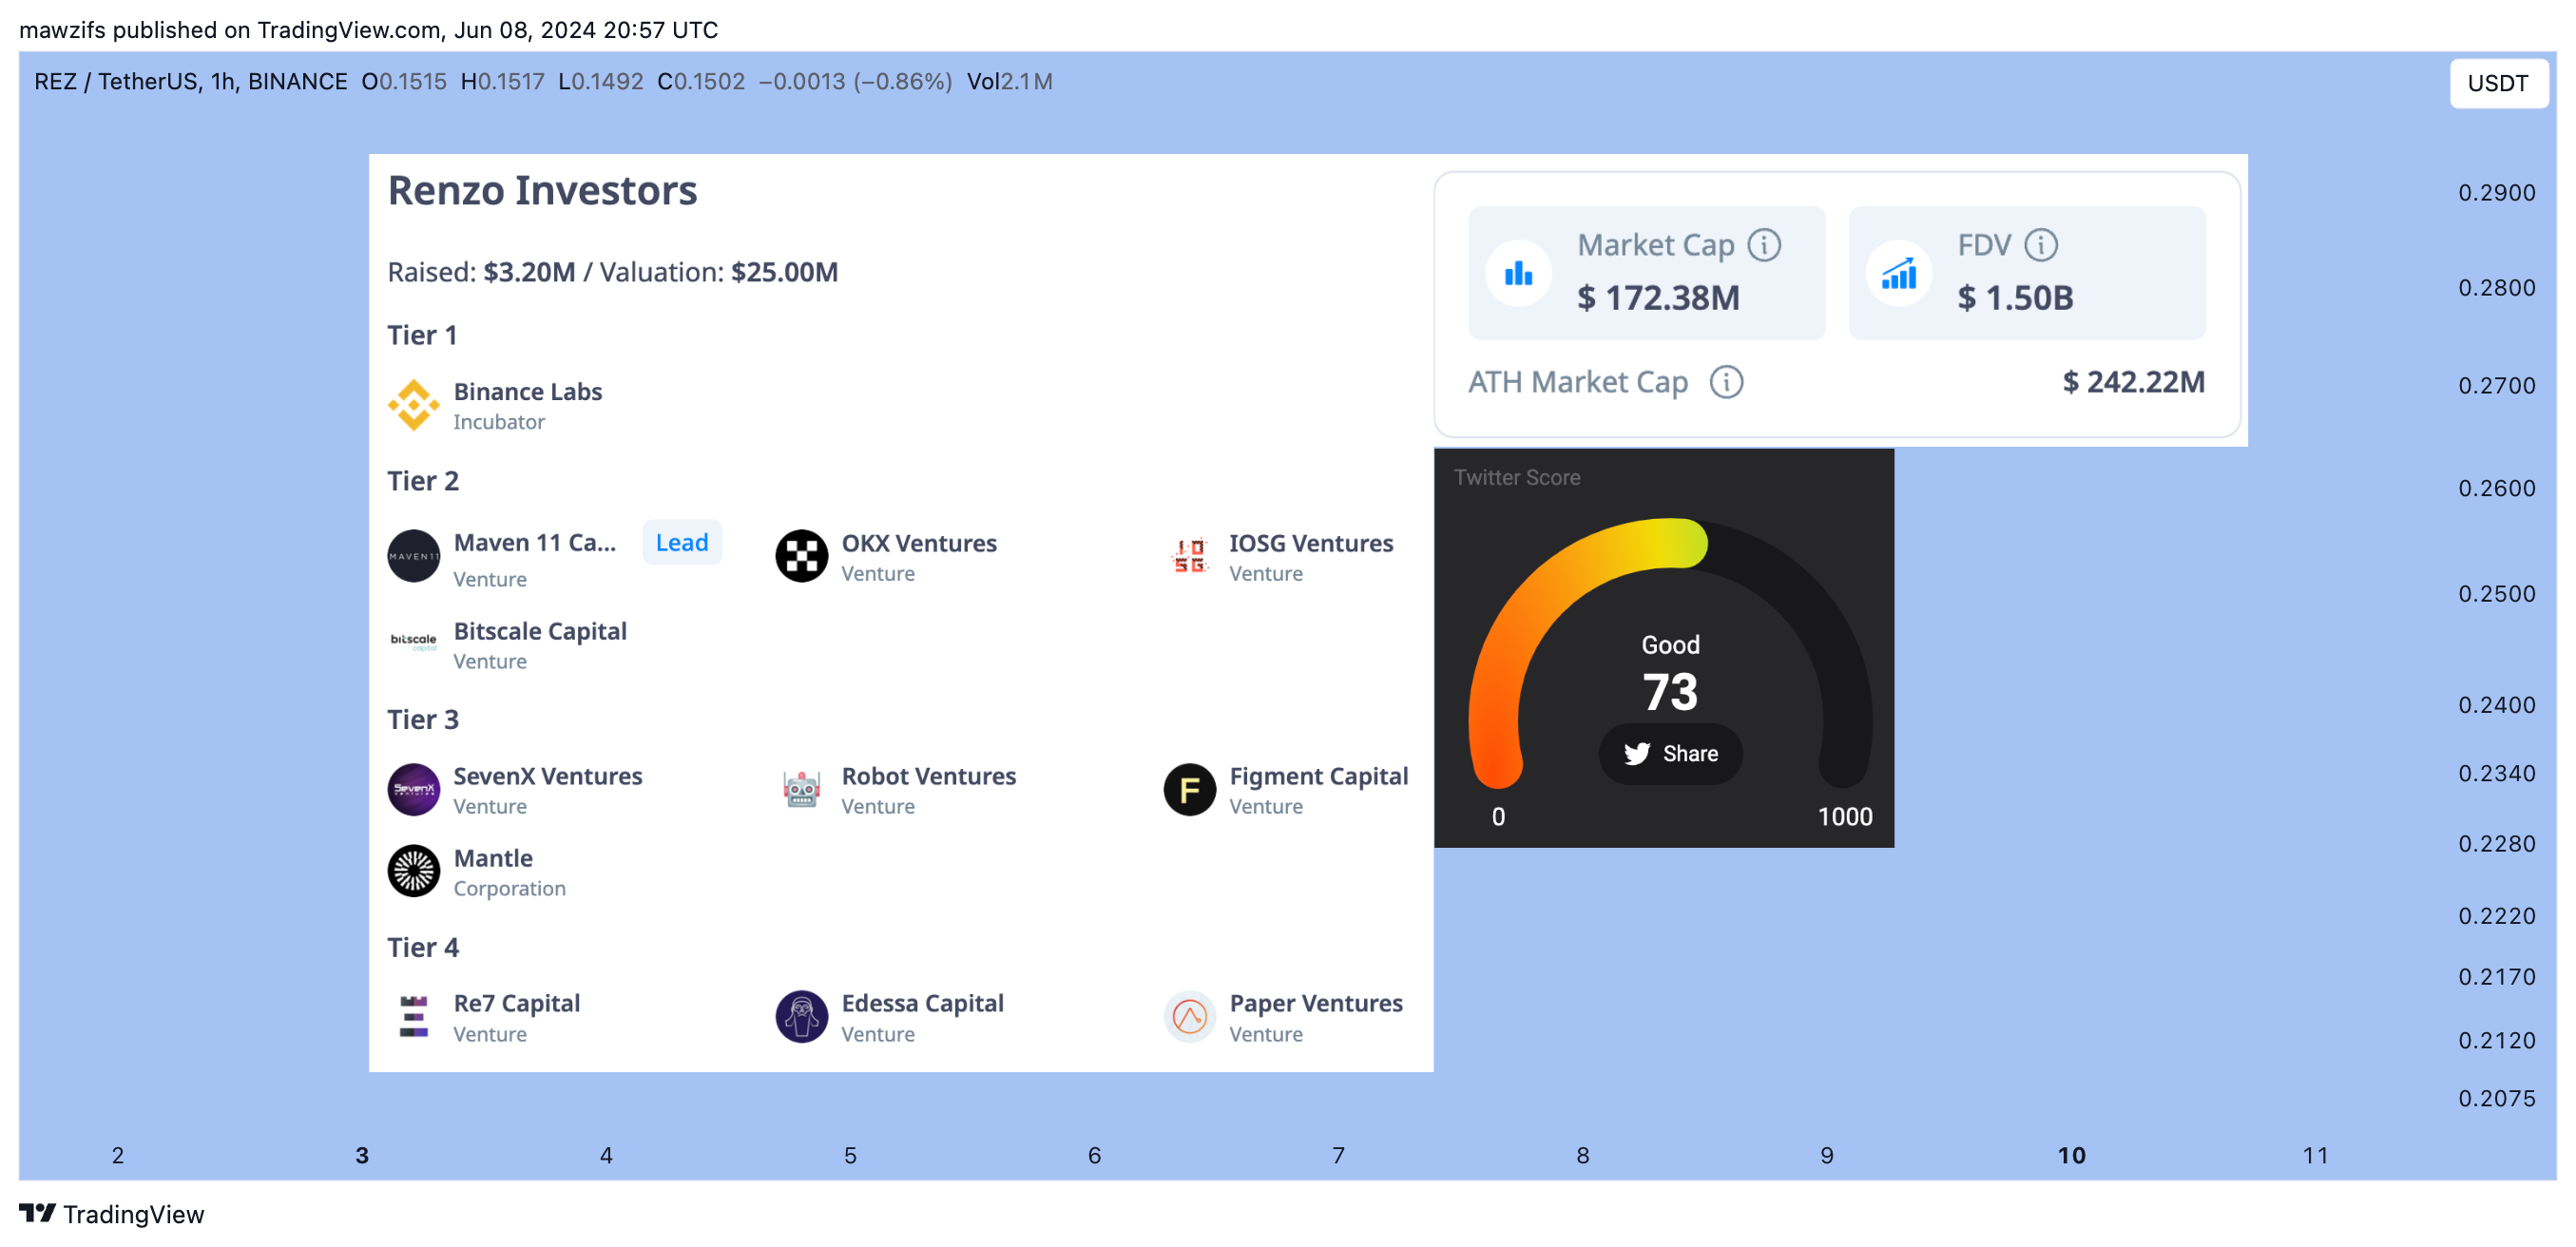
Task: Click the Tier 4 heading
Action: coord(423,947)
